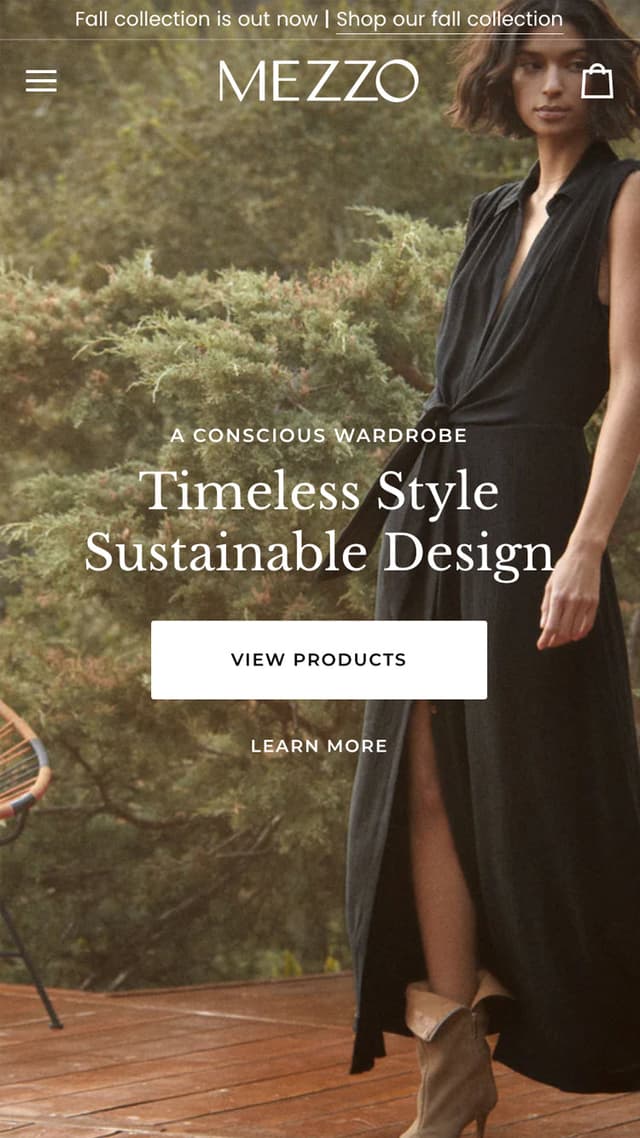Open the hamburger navigation menu
Viewport: 640px width, 1138px height.
[41, 81]
